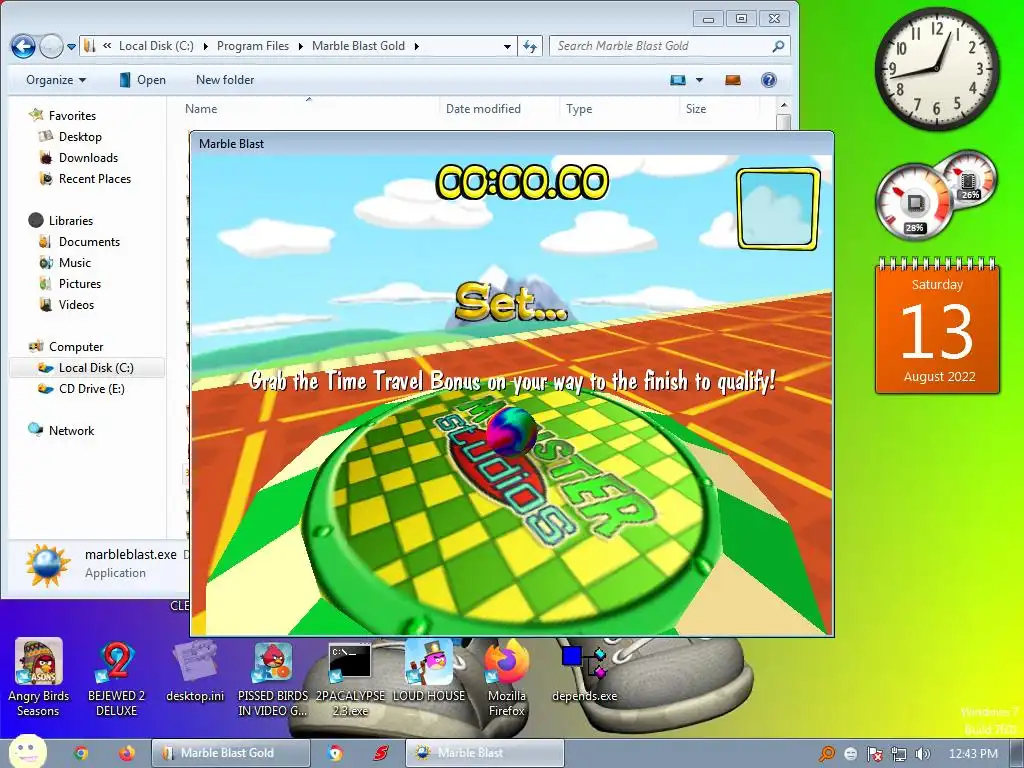
Task: Click Action Center flag tray icon
Action: (x=874, y=754)
